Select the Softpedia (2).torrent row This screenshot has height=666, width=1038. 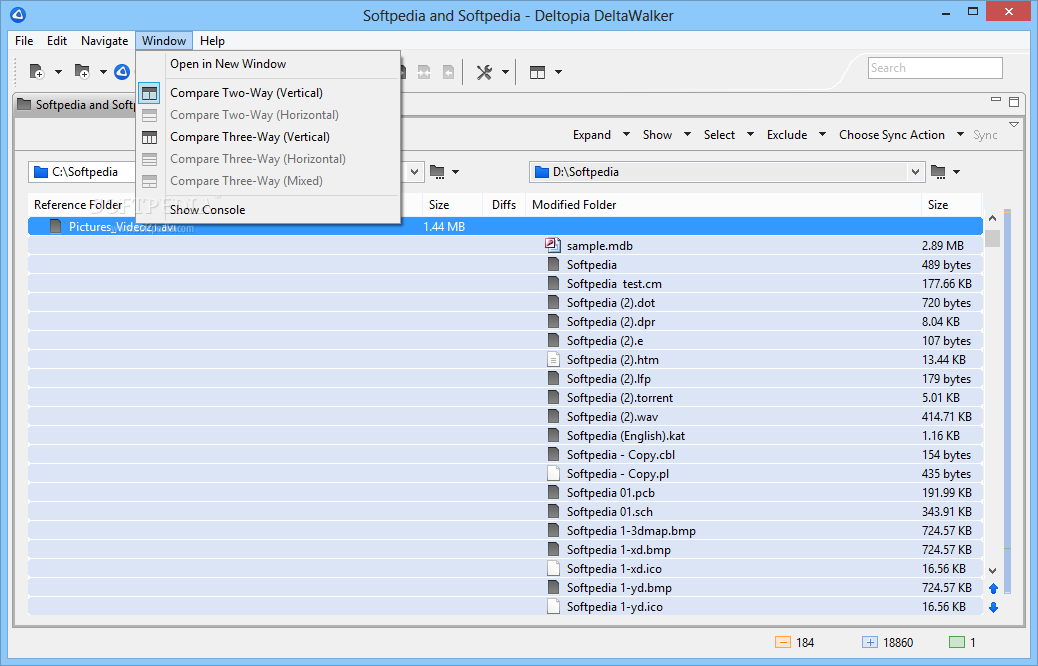505,397
